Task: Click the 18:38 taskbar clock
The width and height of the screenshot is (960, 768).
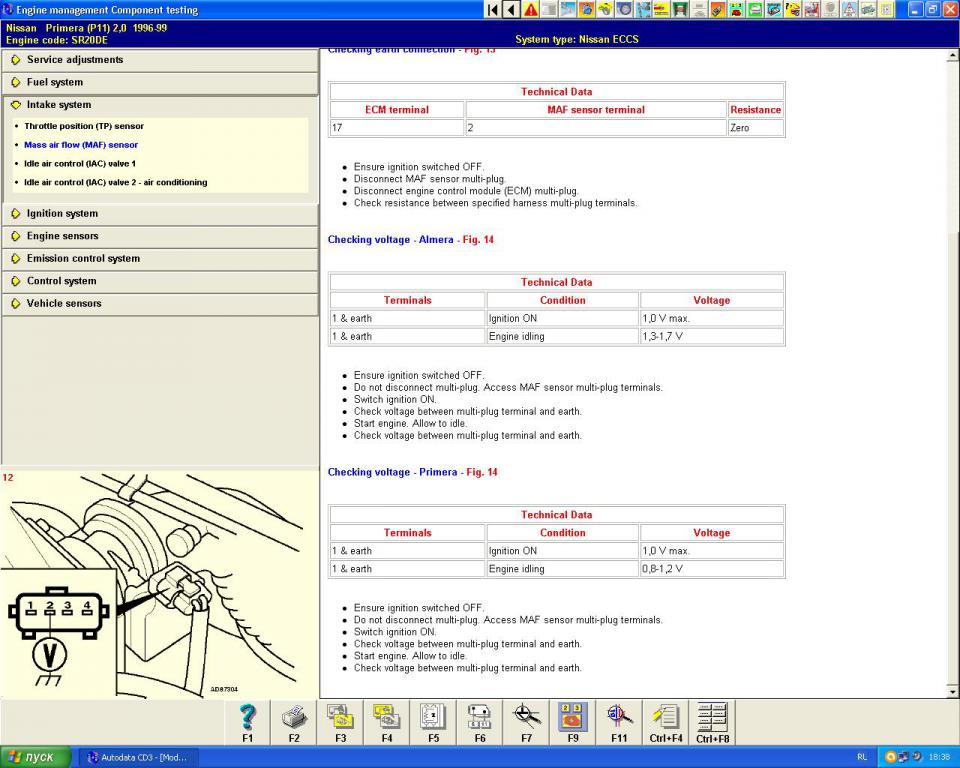Action: coord(939,758)
